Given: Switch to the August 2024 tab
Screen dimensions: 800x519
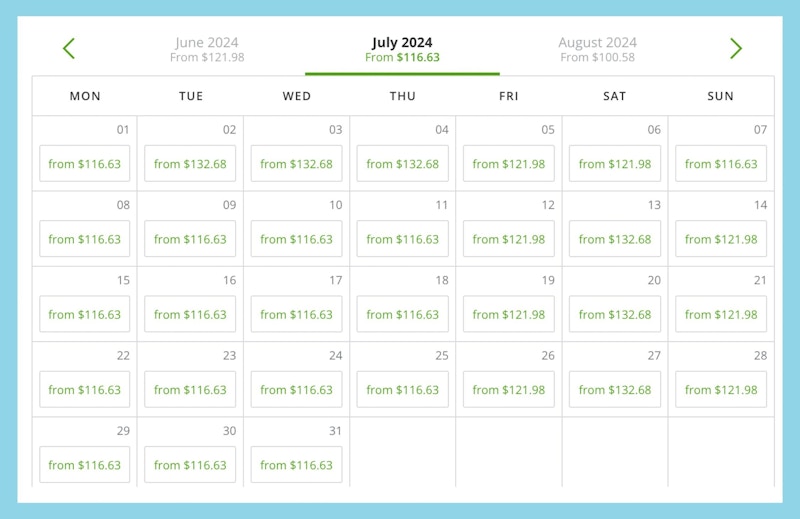Looking at the screenshot, I should pyautogui.click(x=597, y=49).
